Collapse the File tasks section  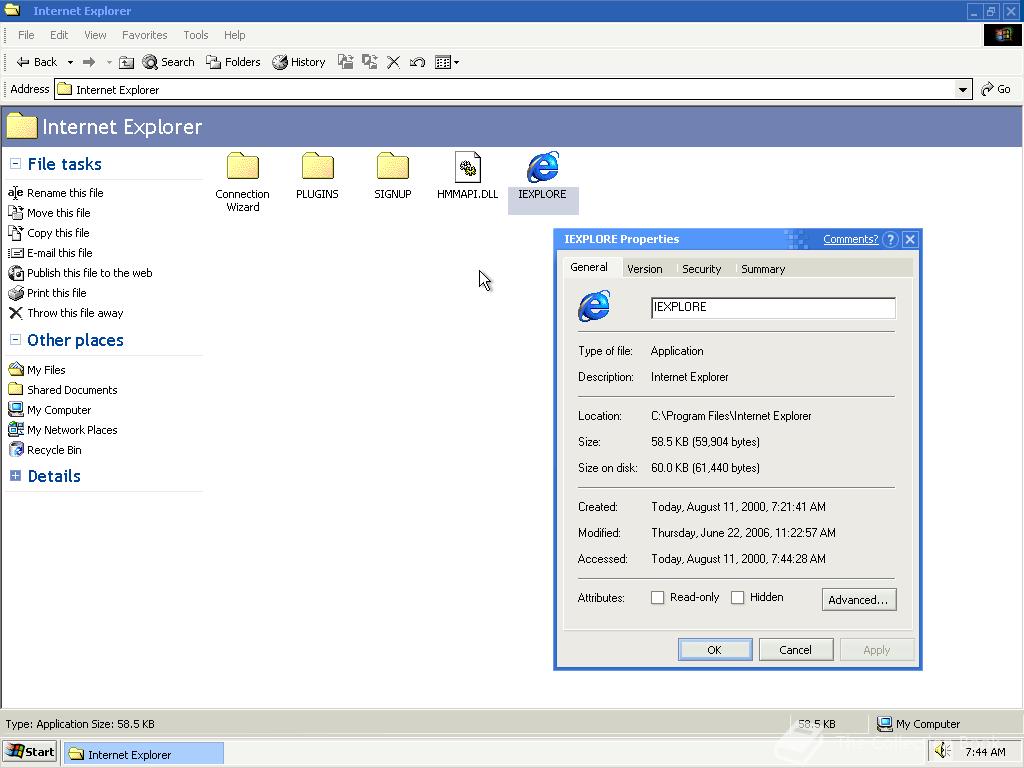(16, 164)
